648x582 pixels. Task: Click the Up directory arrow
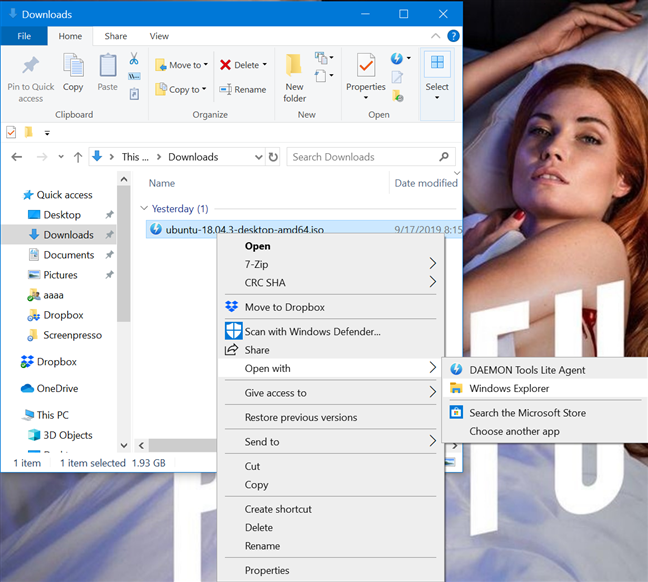tap(78, 157)
